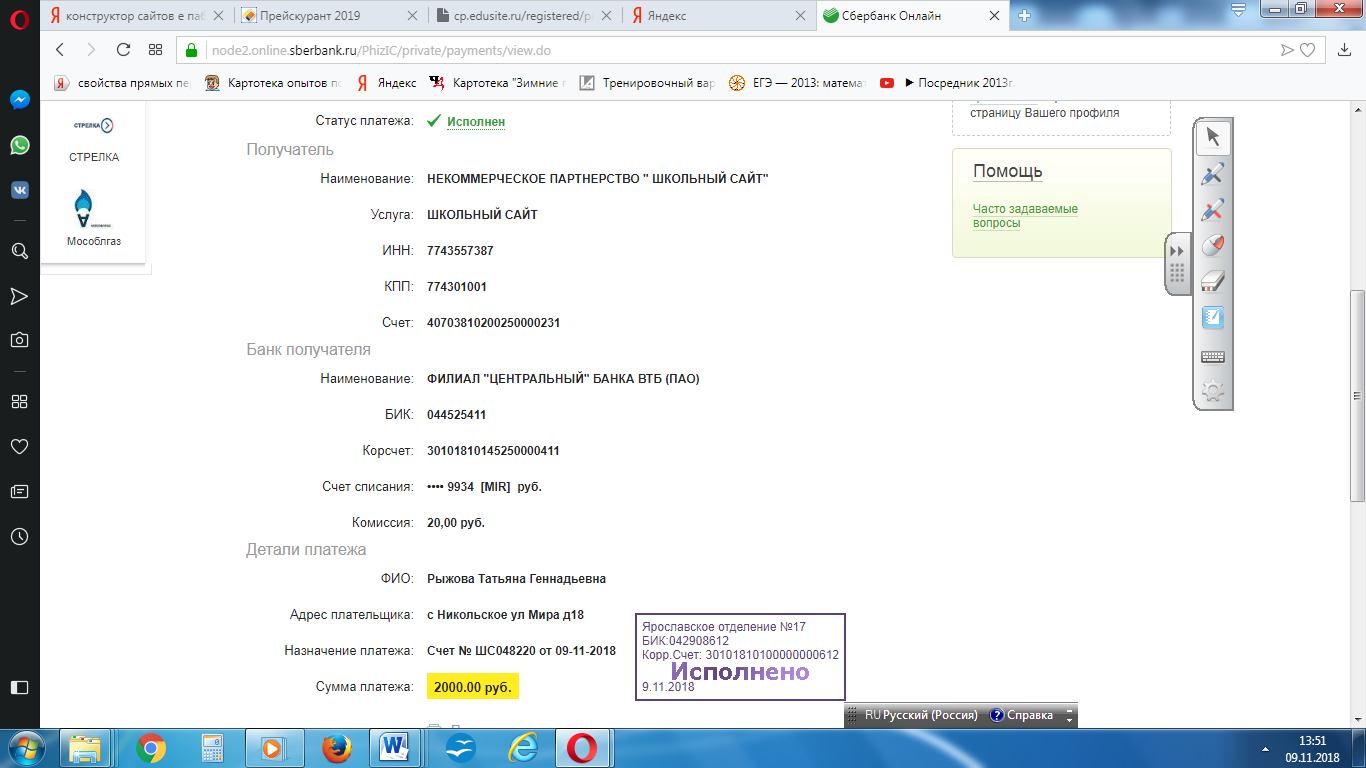Viewport: 1366px width, 768px height.
Task: Open Calculator from the taskbar
Action: coord(211,748)
